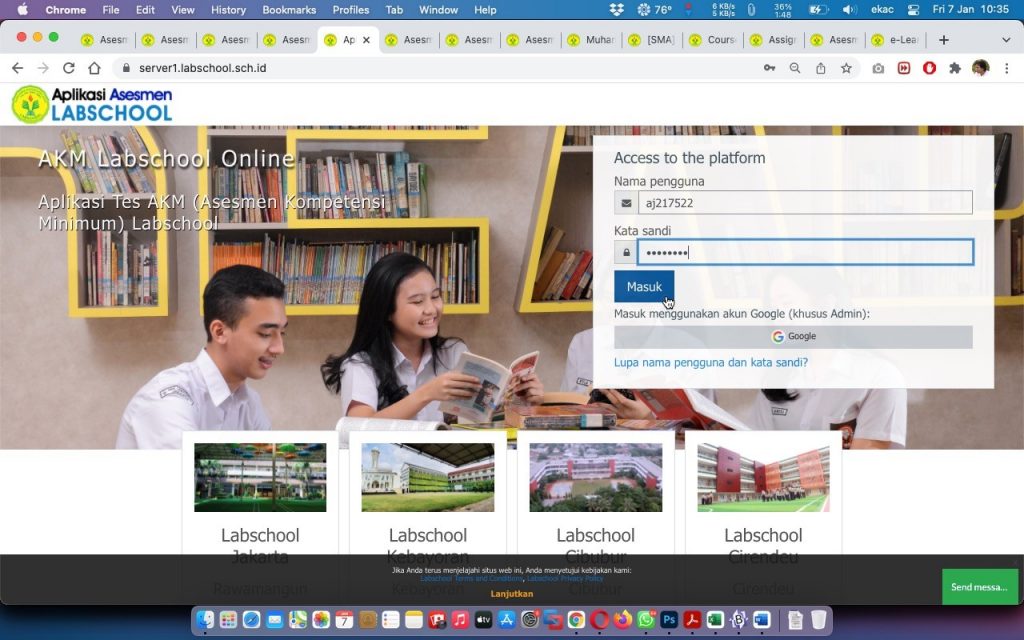Open WhatsApp from the dock

tap(645, 620)
